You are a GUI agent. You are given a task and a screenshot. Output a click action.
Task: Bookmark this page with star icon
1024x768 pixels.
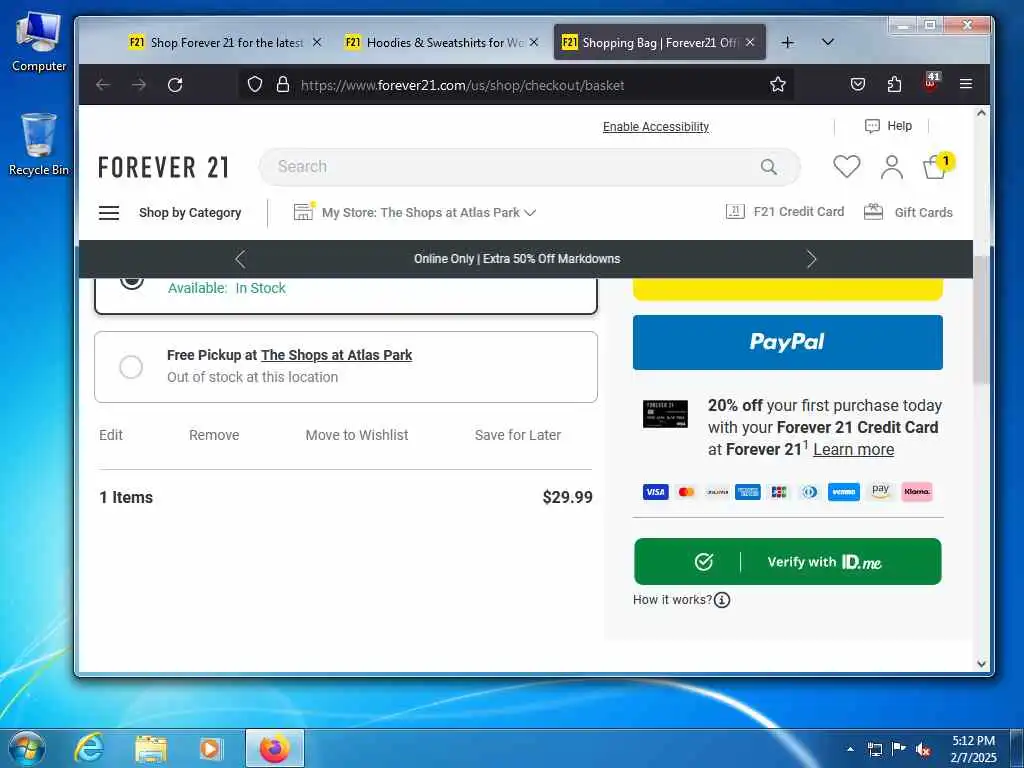[x=777, y=85]
